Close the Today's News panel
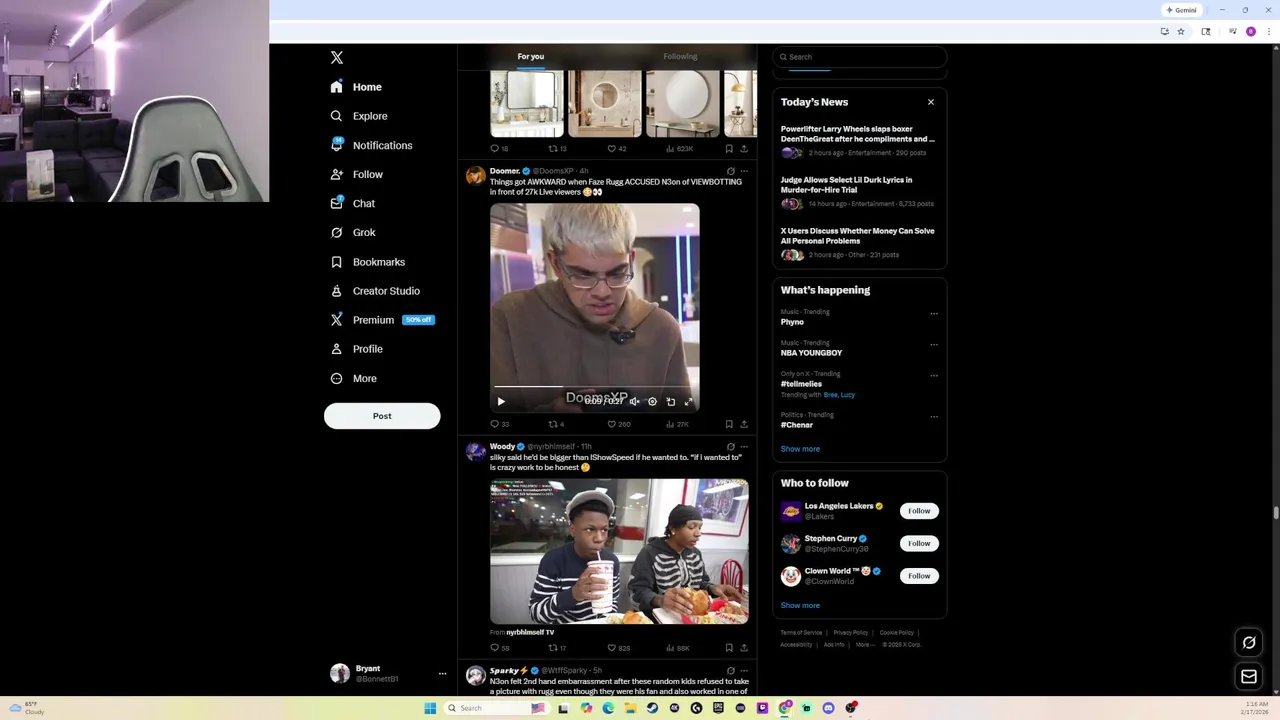Viewport: 1280px width, 720px height. coord(930,102)
